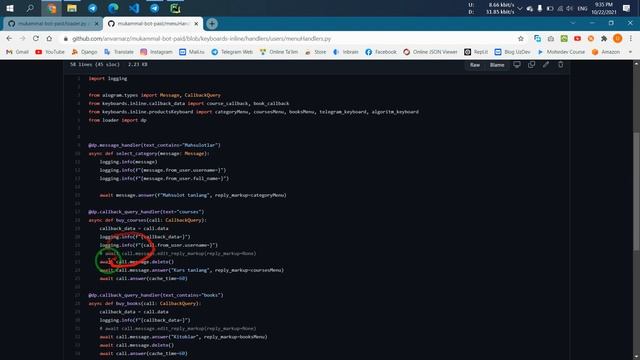Close the menuHandlers.py browser tab
This screenshot has height=360, width=640.
click(x=196, y=24)
